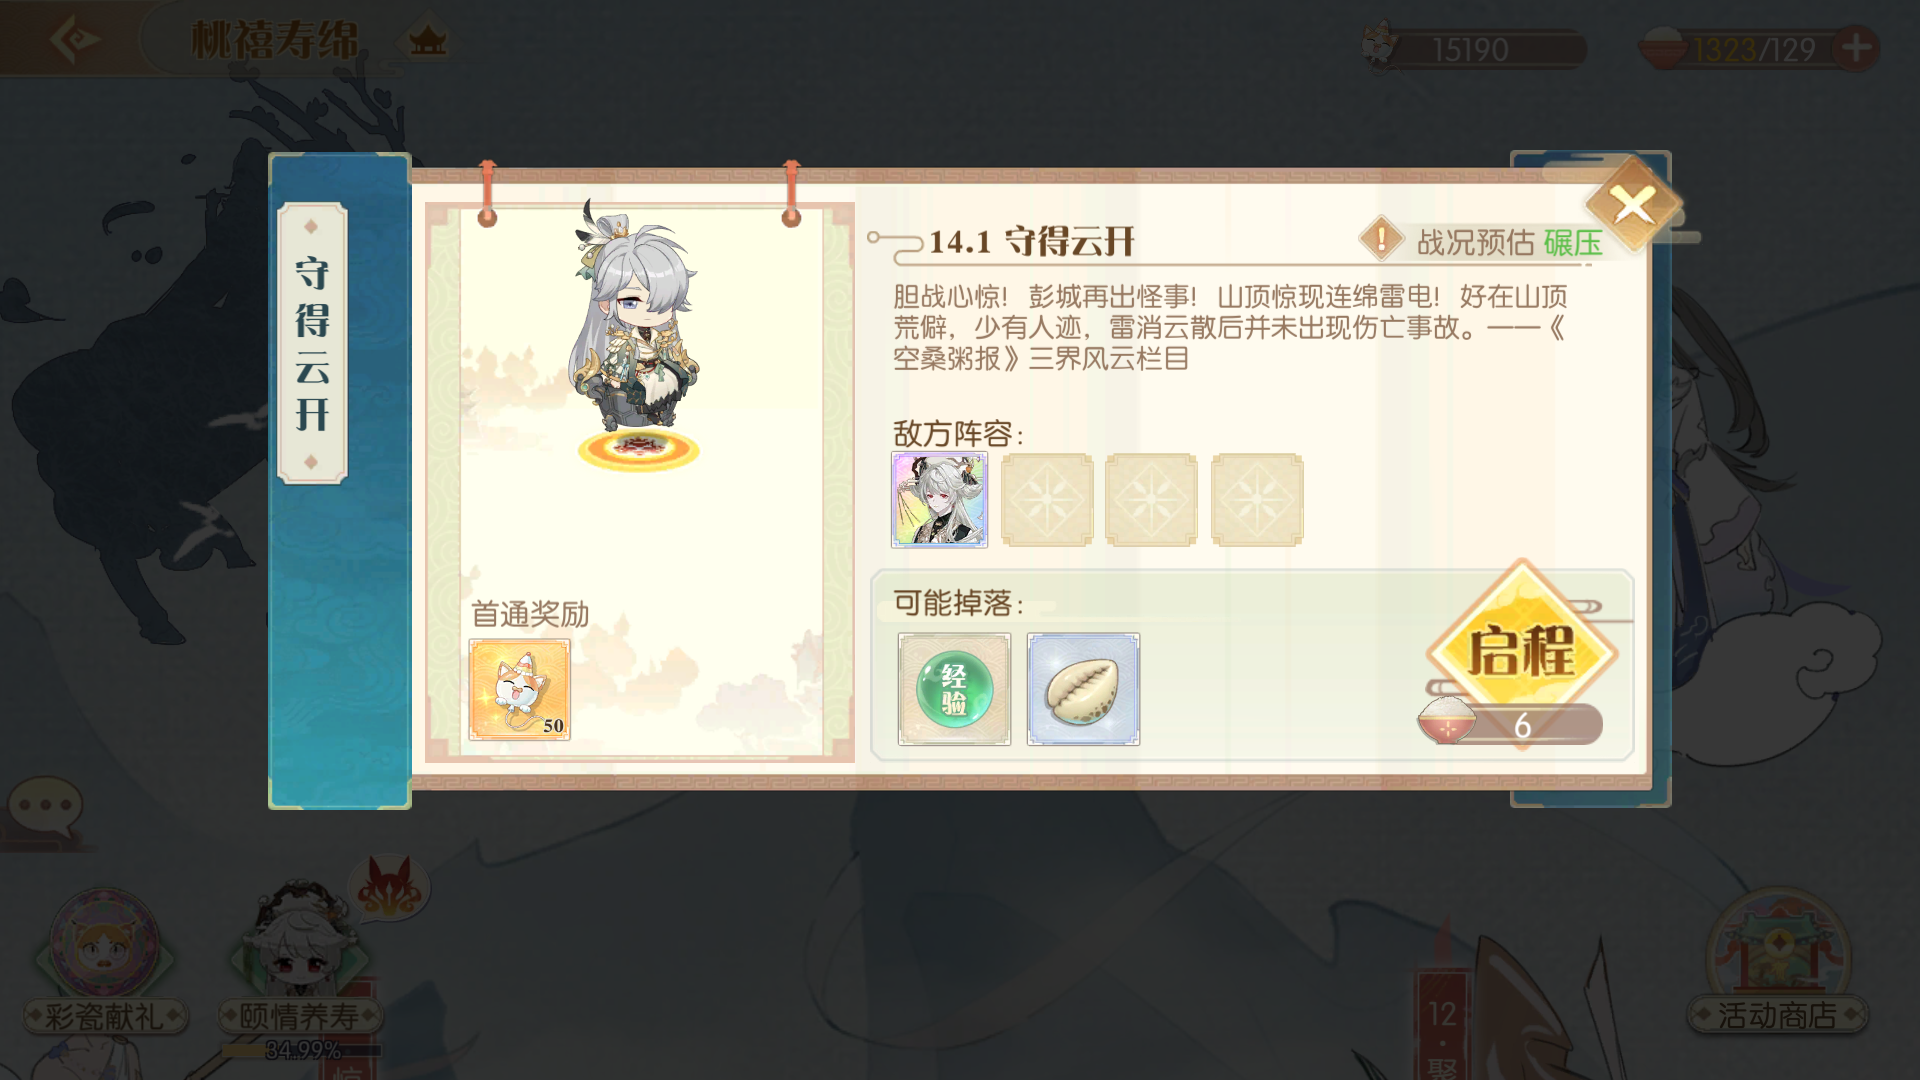This screenshot has width=1920, height=1080.
Task: Click the back arrow icon
Action: coord(73,40)
